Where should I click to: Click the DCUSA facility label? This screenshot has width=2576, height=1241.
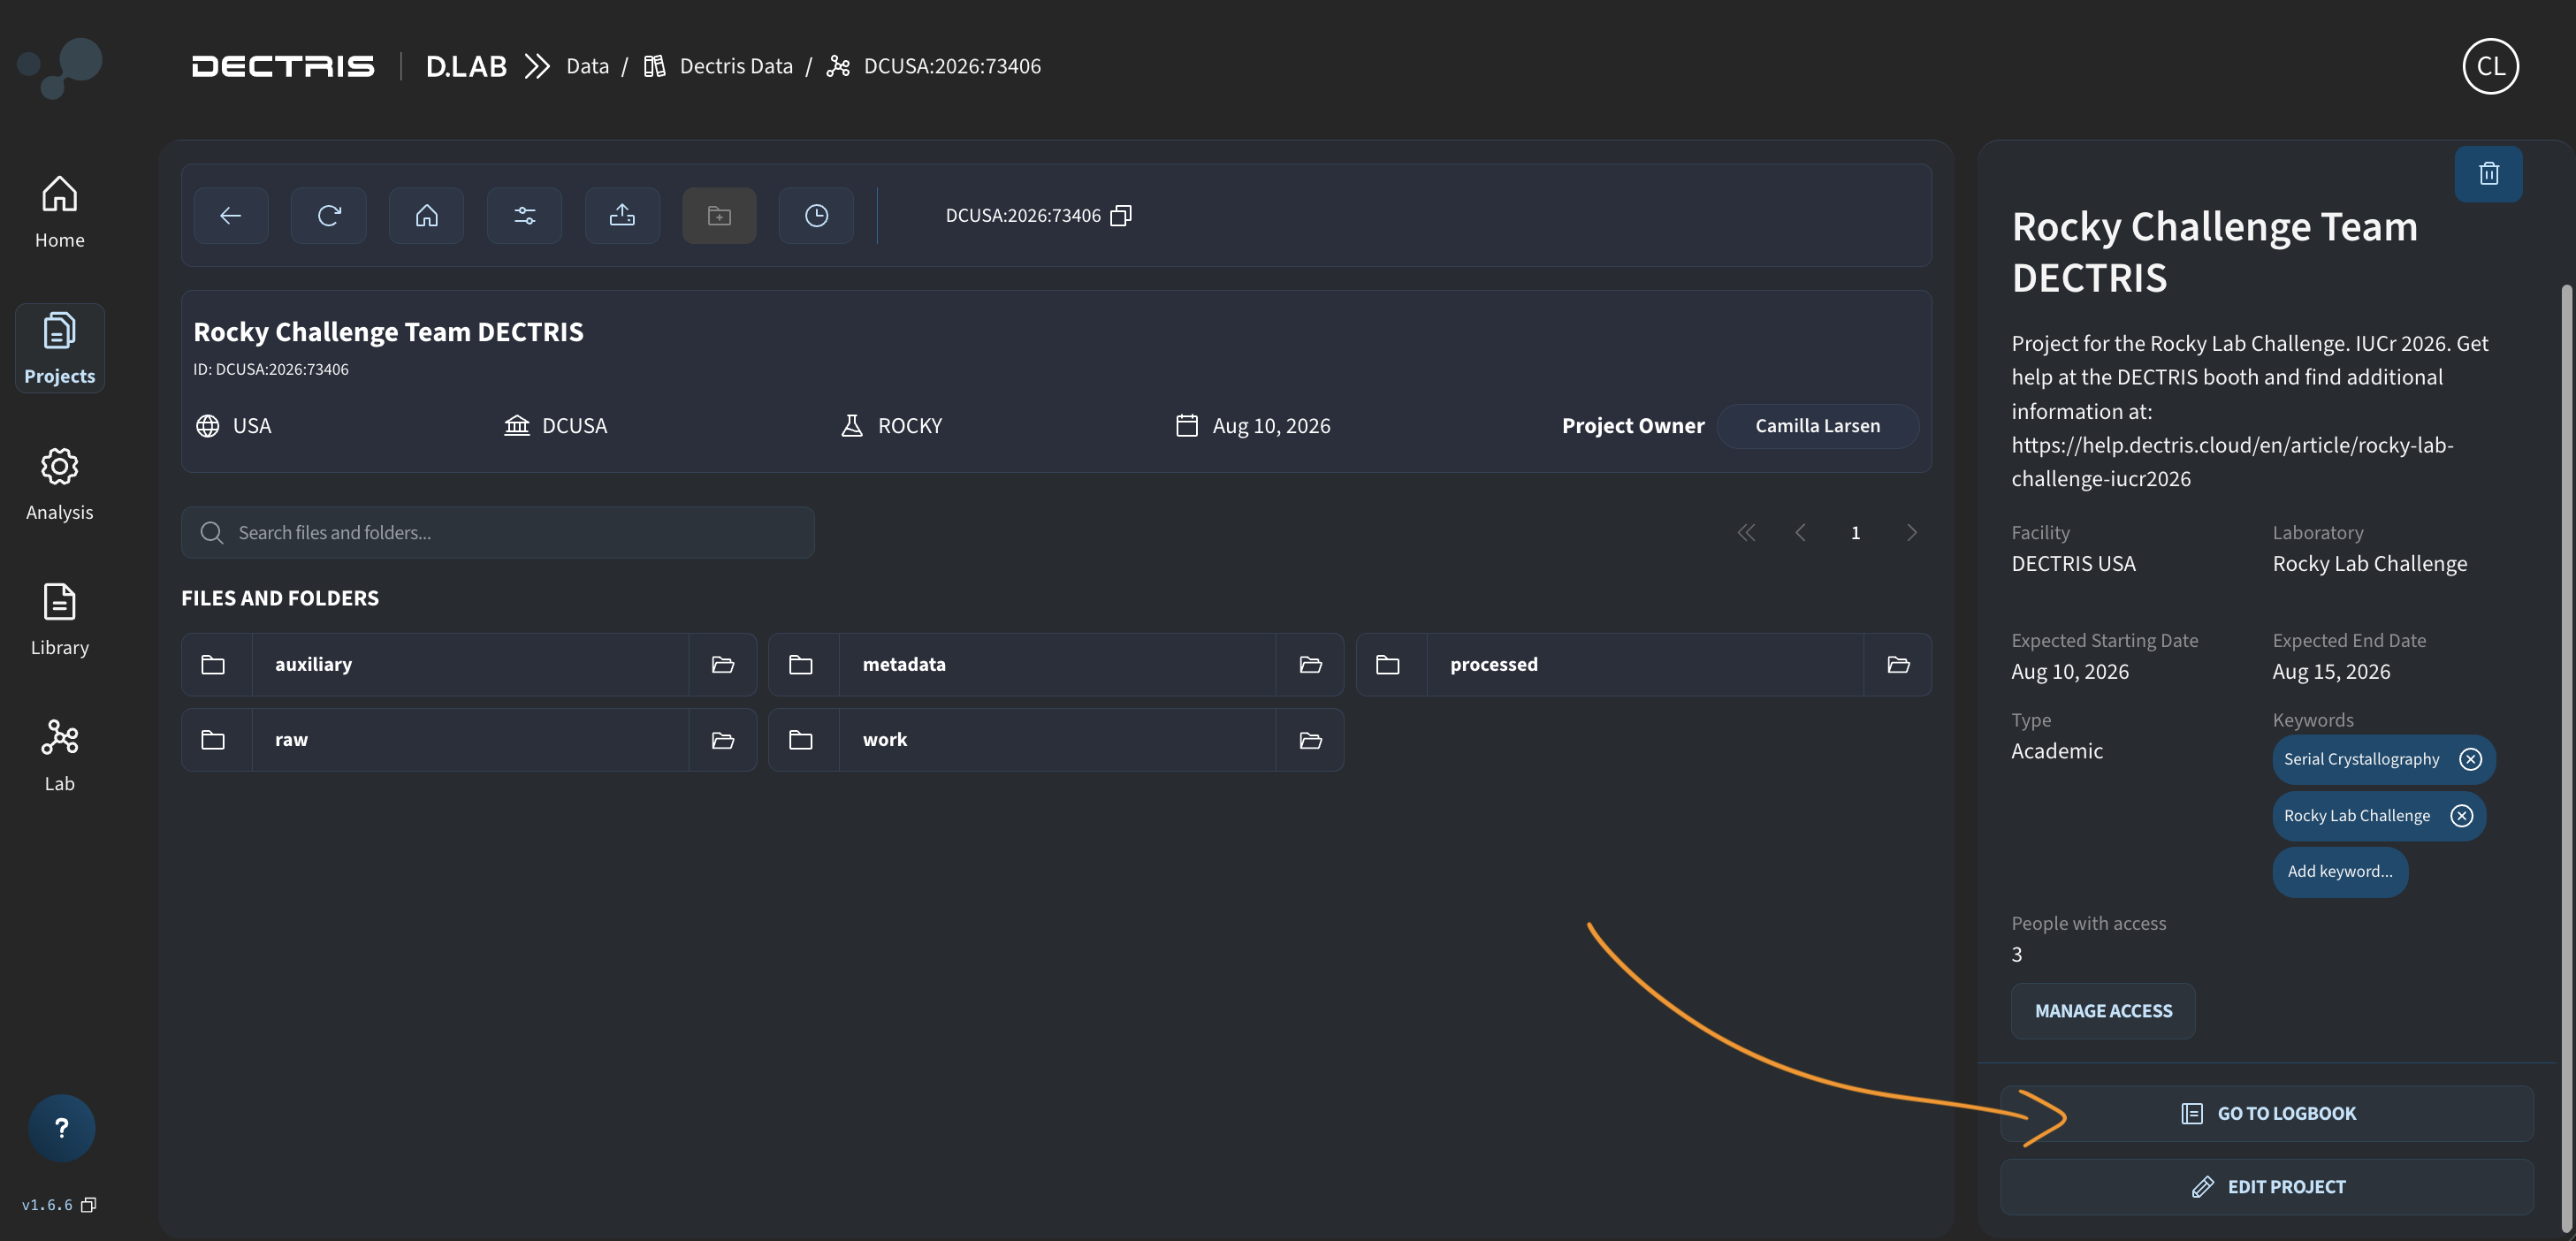(574, 426)
